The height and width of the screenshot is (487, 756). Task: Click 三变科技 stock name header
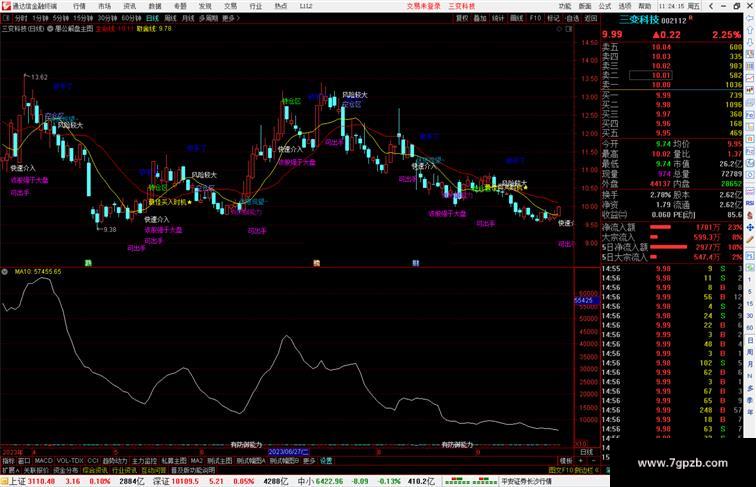639,20
